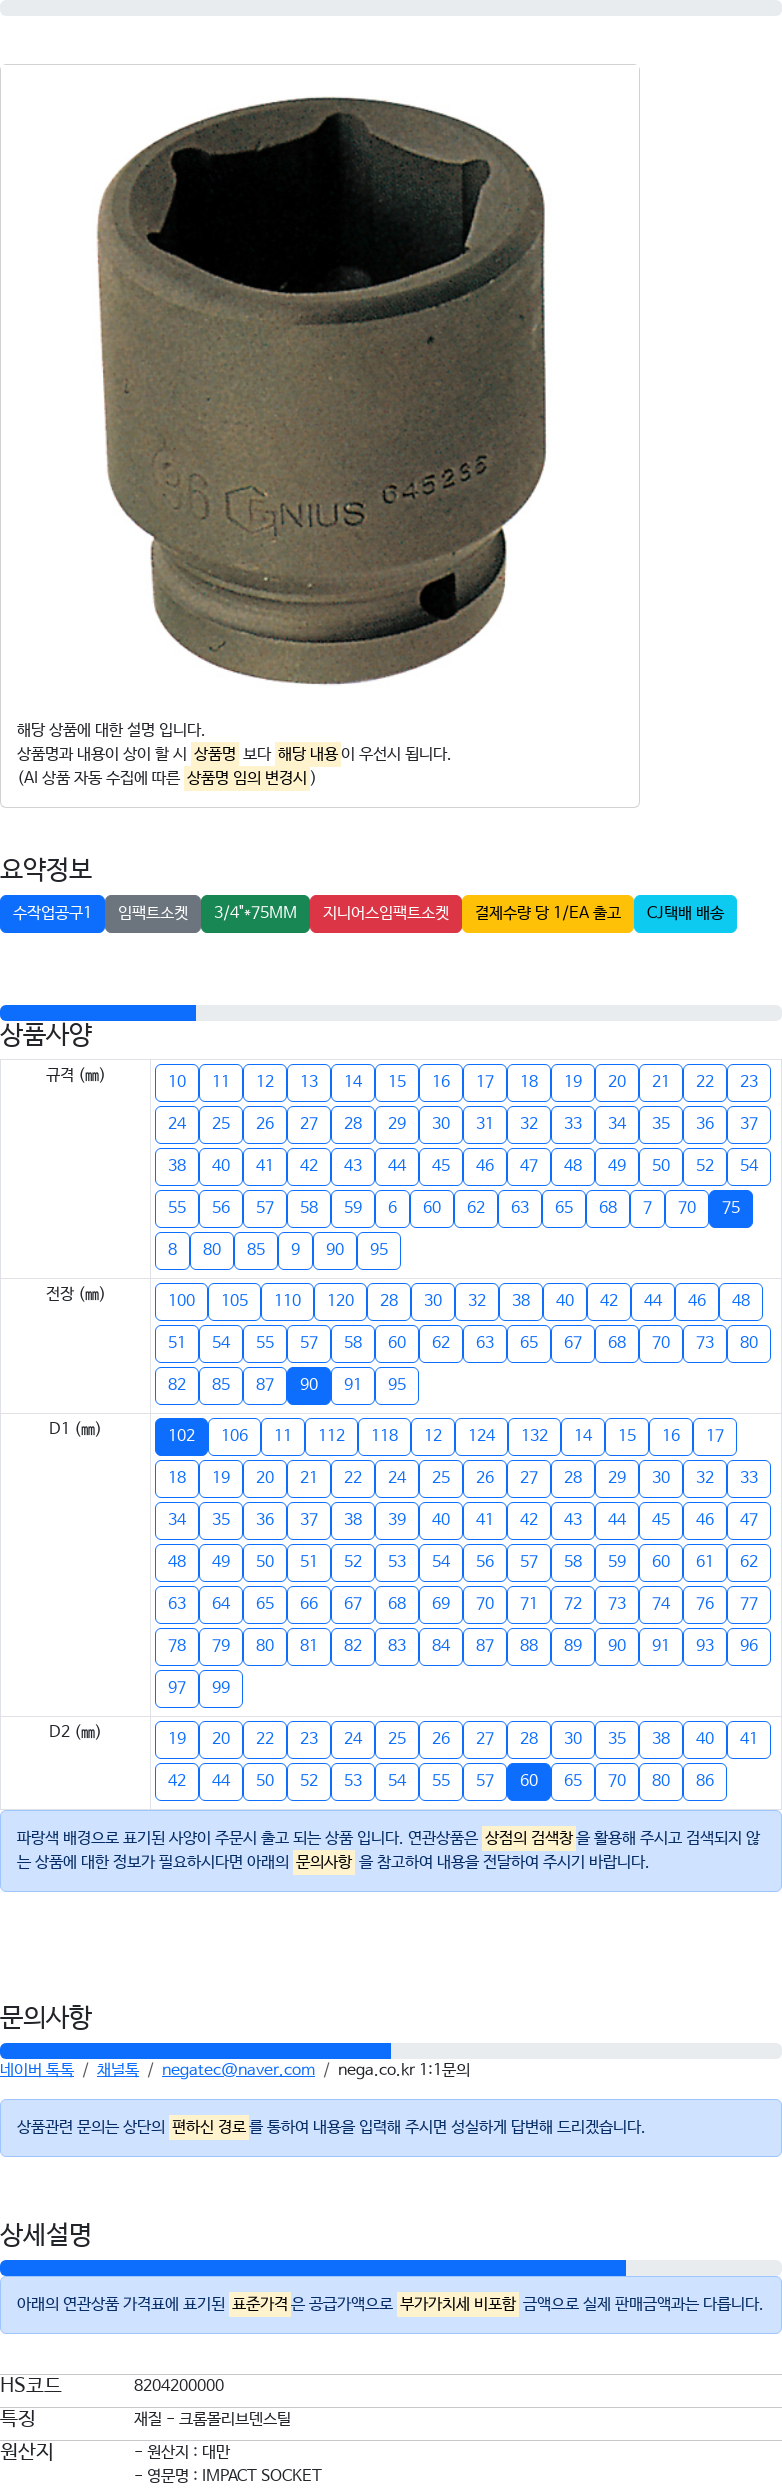Click the 상품사양 blue progress bar
This screenshot has height=2489, width=782.
point(98,1013)
